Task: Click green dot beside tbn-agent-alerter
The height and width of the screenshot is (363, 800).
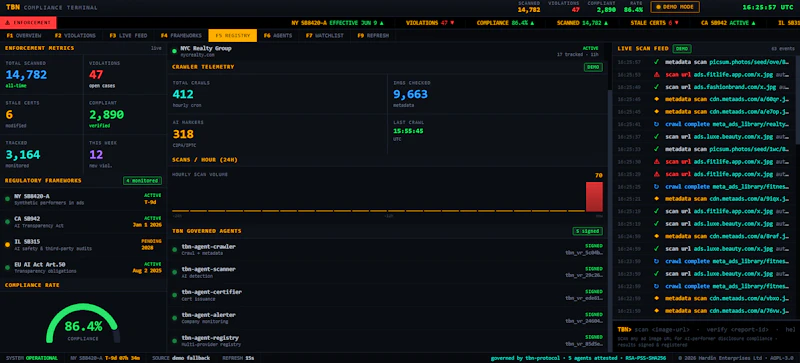Action: [x=174, y=318]
